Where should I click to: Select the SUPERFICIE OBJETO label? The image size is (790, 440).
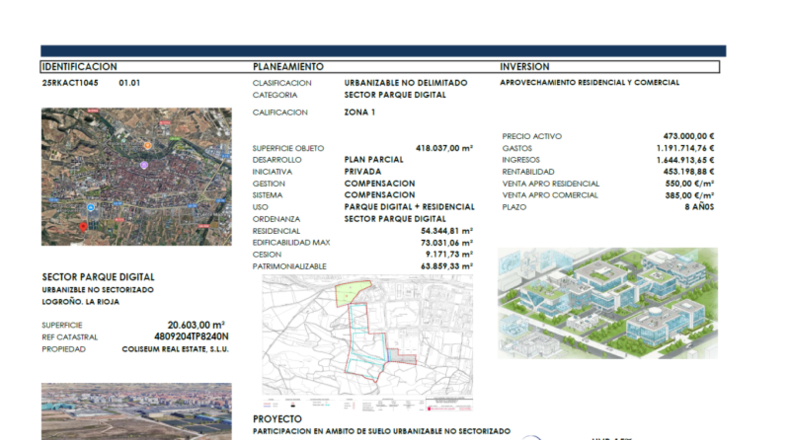click(x=288, y=148)
